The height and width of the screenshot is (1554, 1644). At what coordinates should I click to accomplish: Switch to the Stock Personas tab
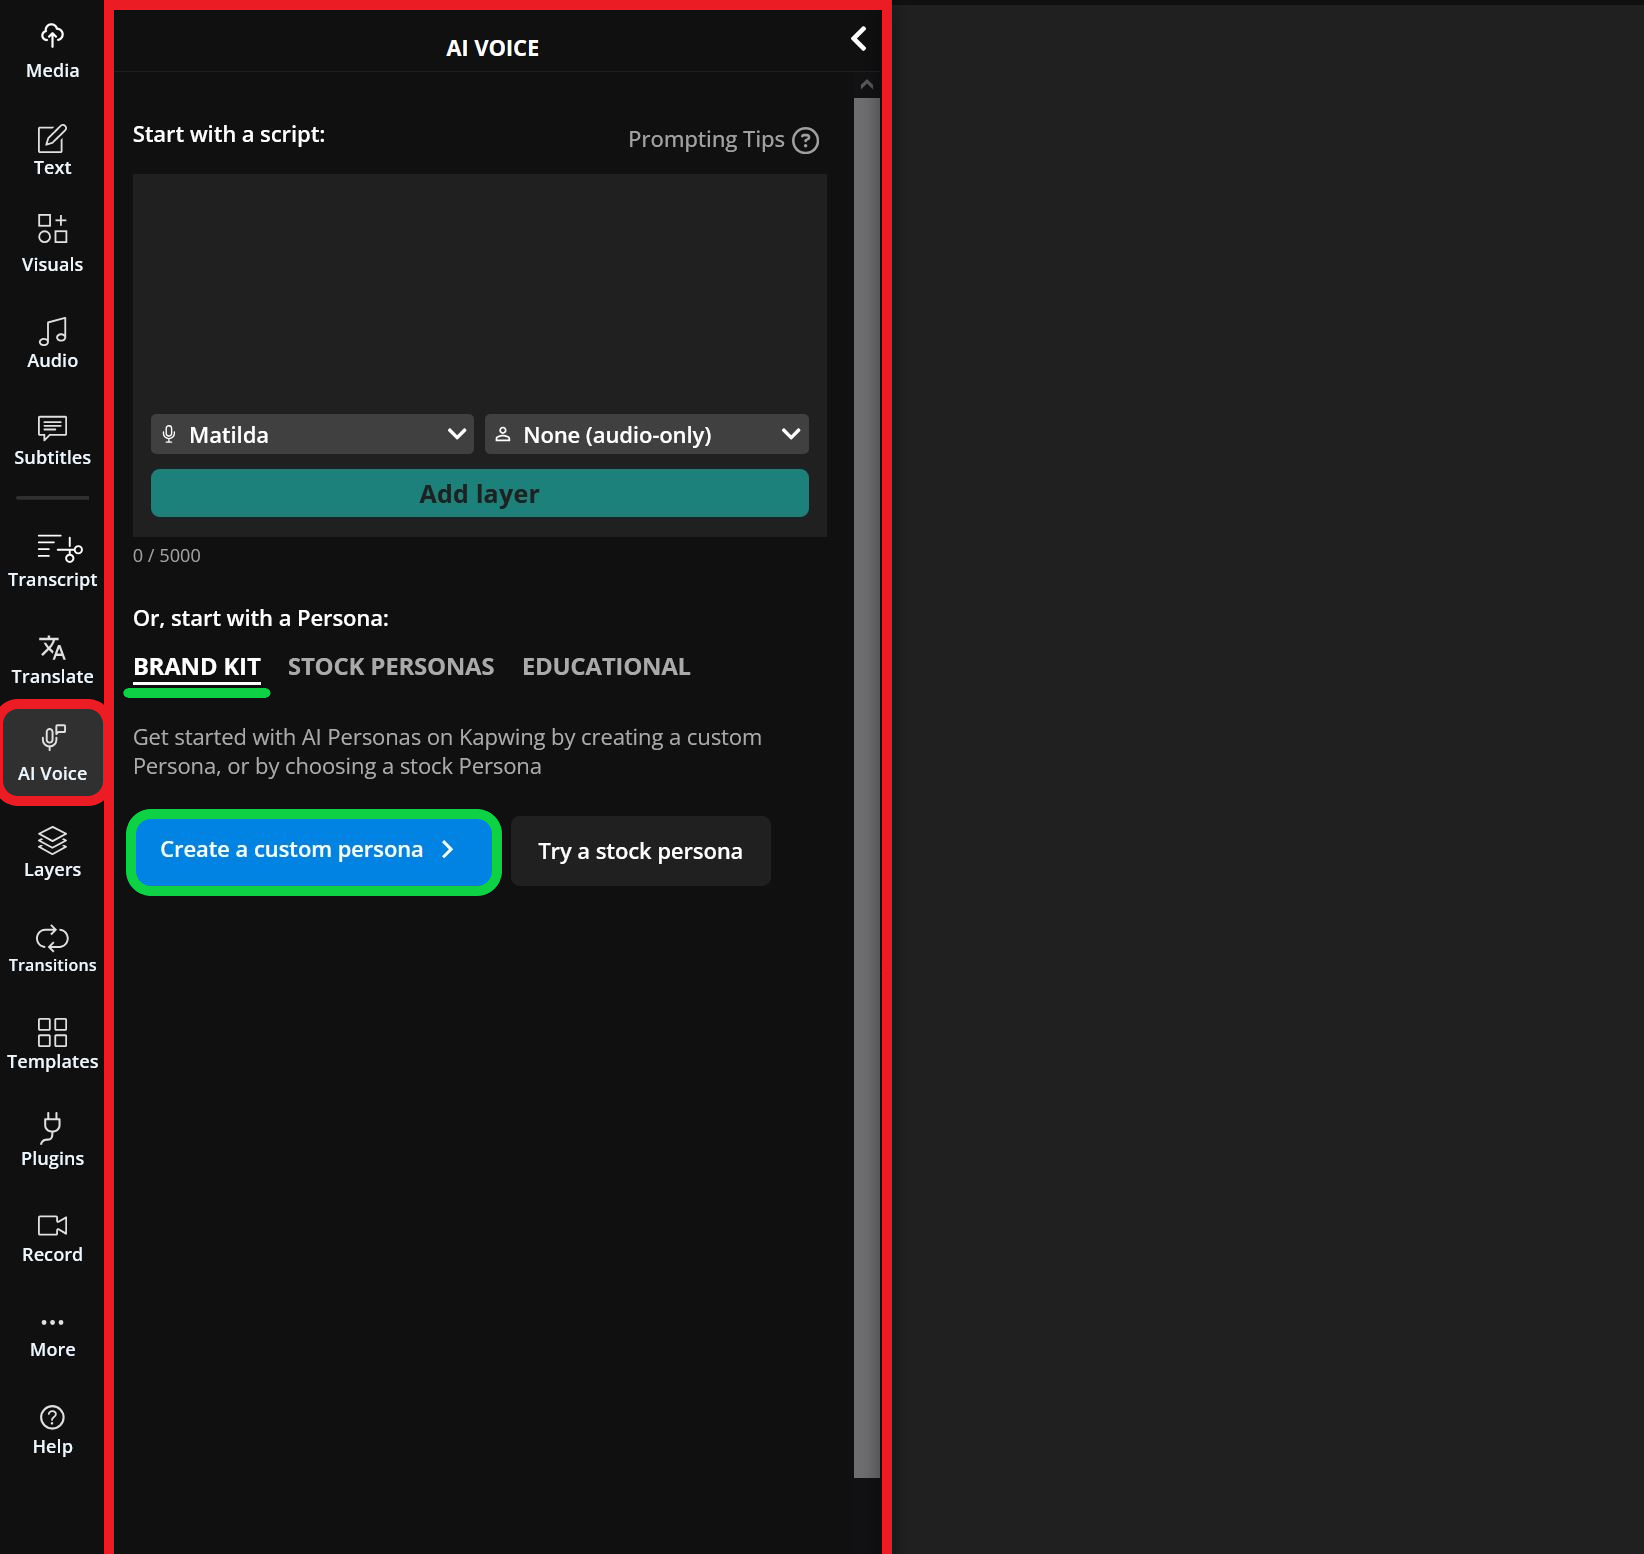point(390,667)
